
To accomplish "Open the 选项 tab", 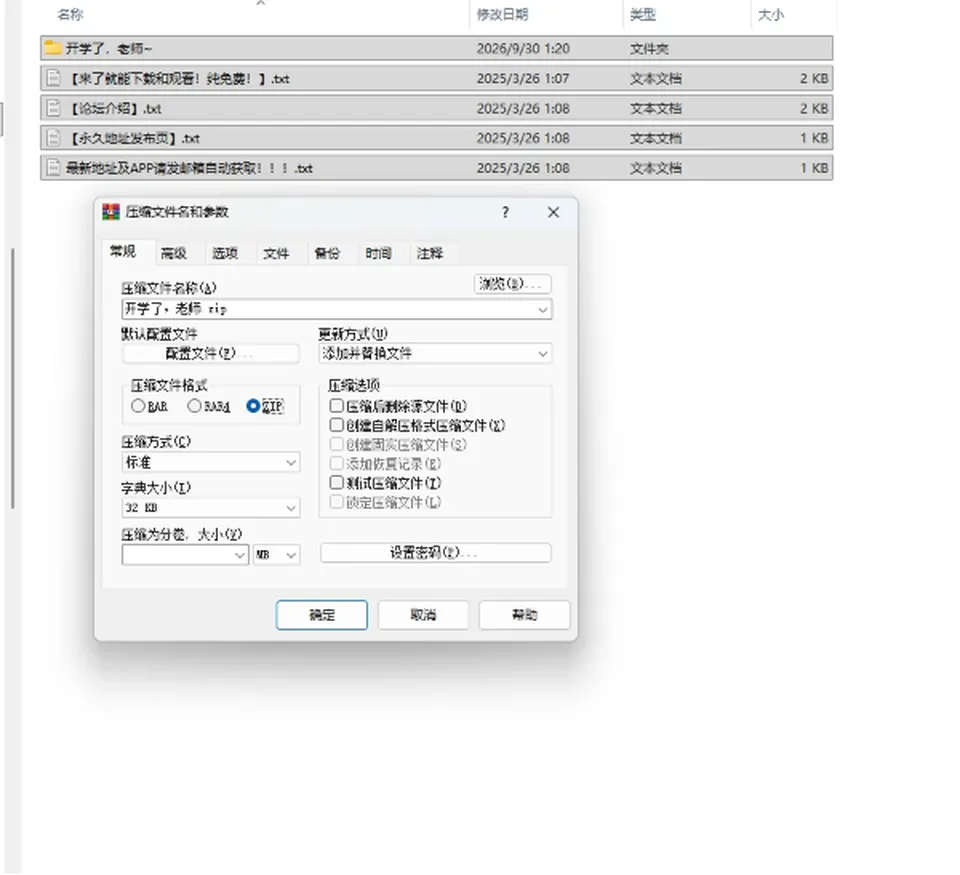I will [225, 253].
